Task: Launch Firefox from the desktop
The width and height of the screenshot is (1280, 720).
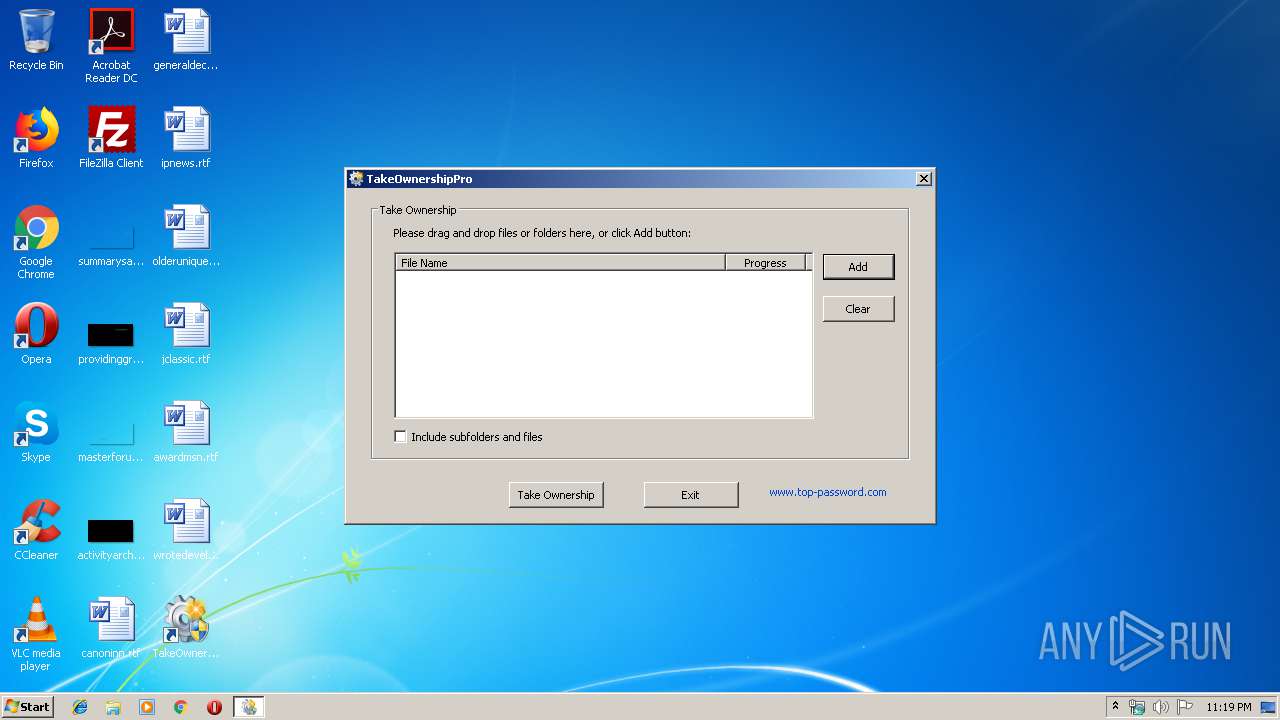Action: [x=36, y=138]
